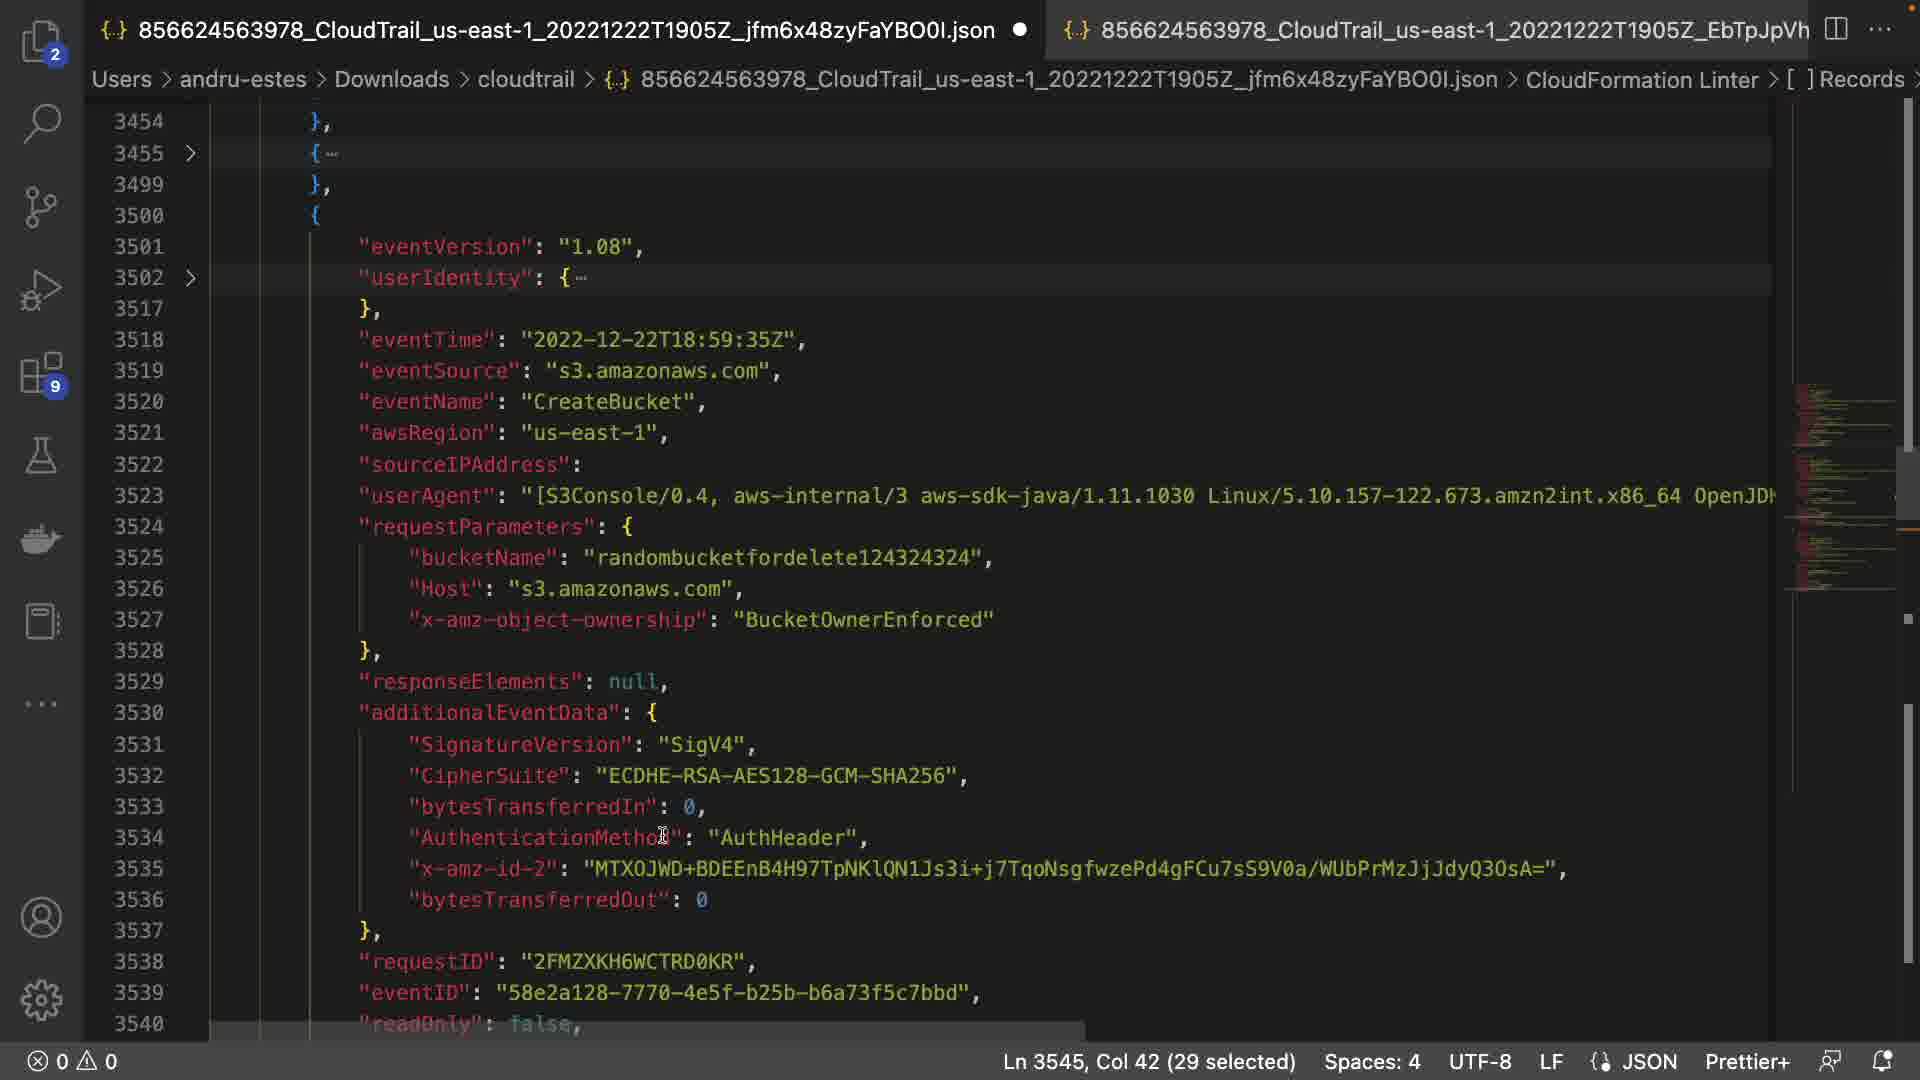Image resolution: width=1920 pixels, height=1080 pixels.
Task: Open the Search view
Action: pos(41,124)
